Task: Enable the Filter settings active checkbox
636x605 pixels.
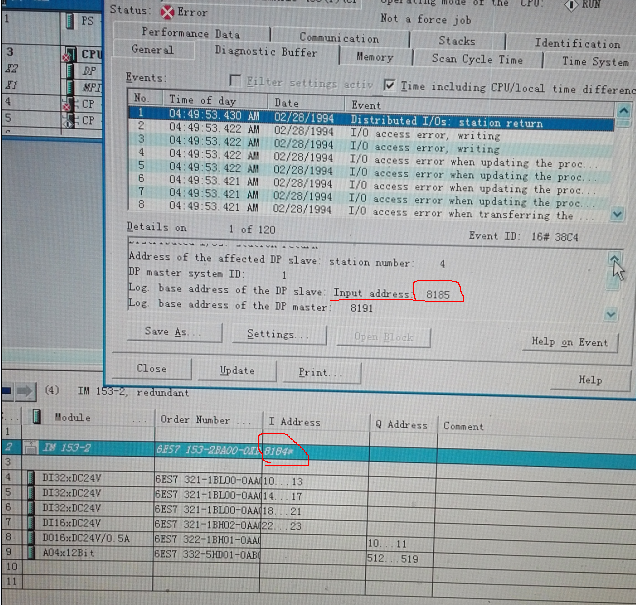Action: (x=235, y=80)
